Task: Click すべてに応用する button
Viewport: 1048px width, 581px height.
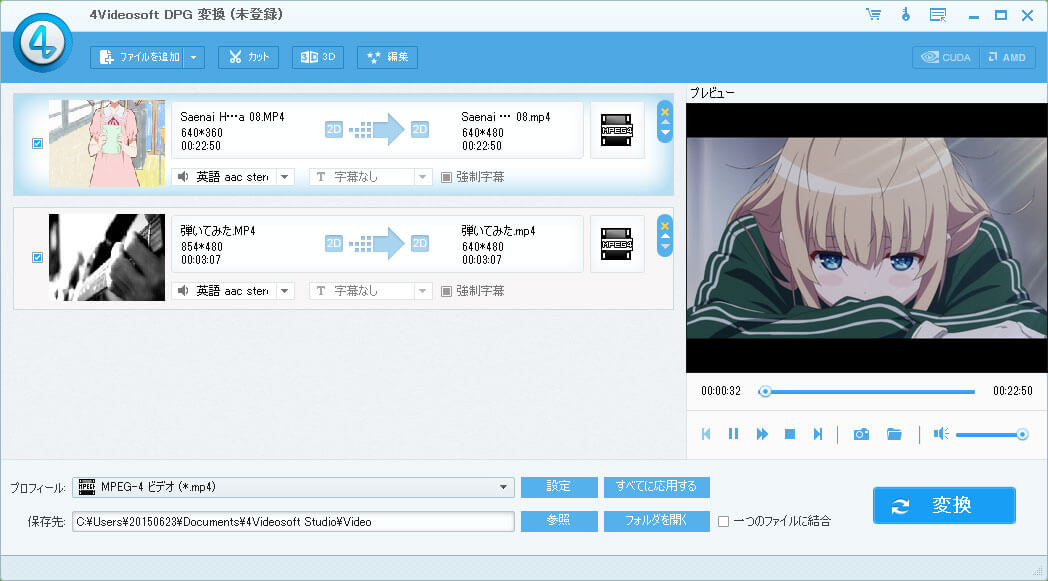Action: 656,487
